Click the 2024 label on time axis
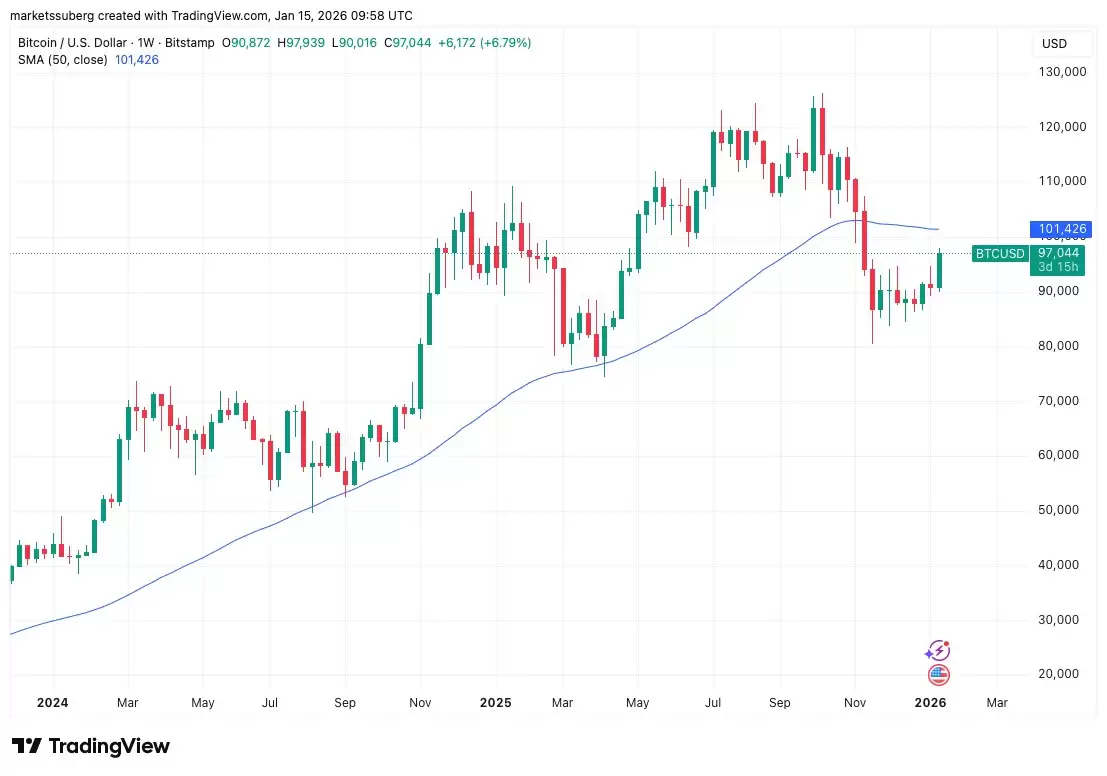Viewport: 1107px width, 776px height. [52, 703]
